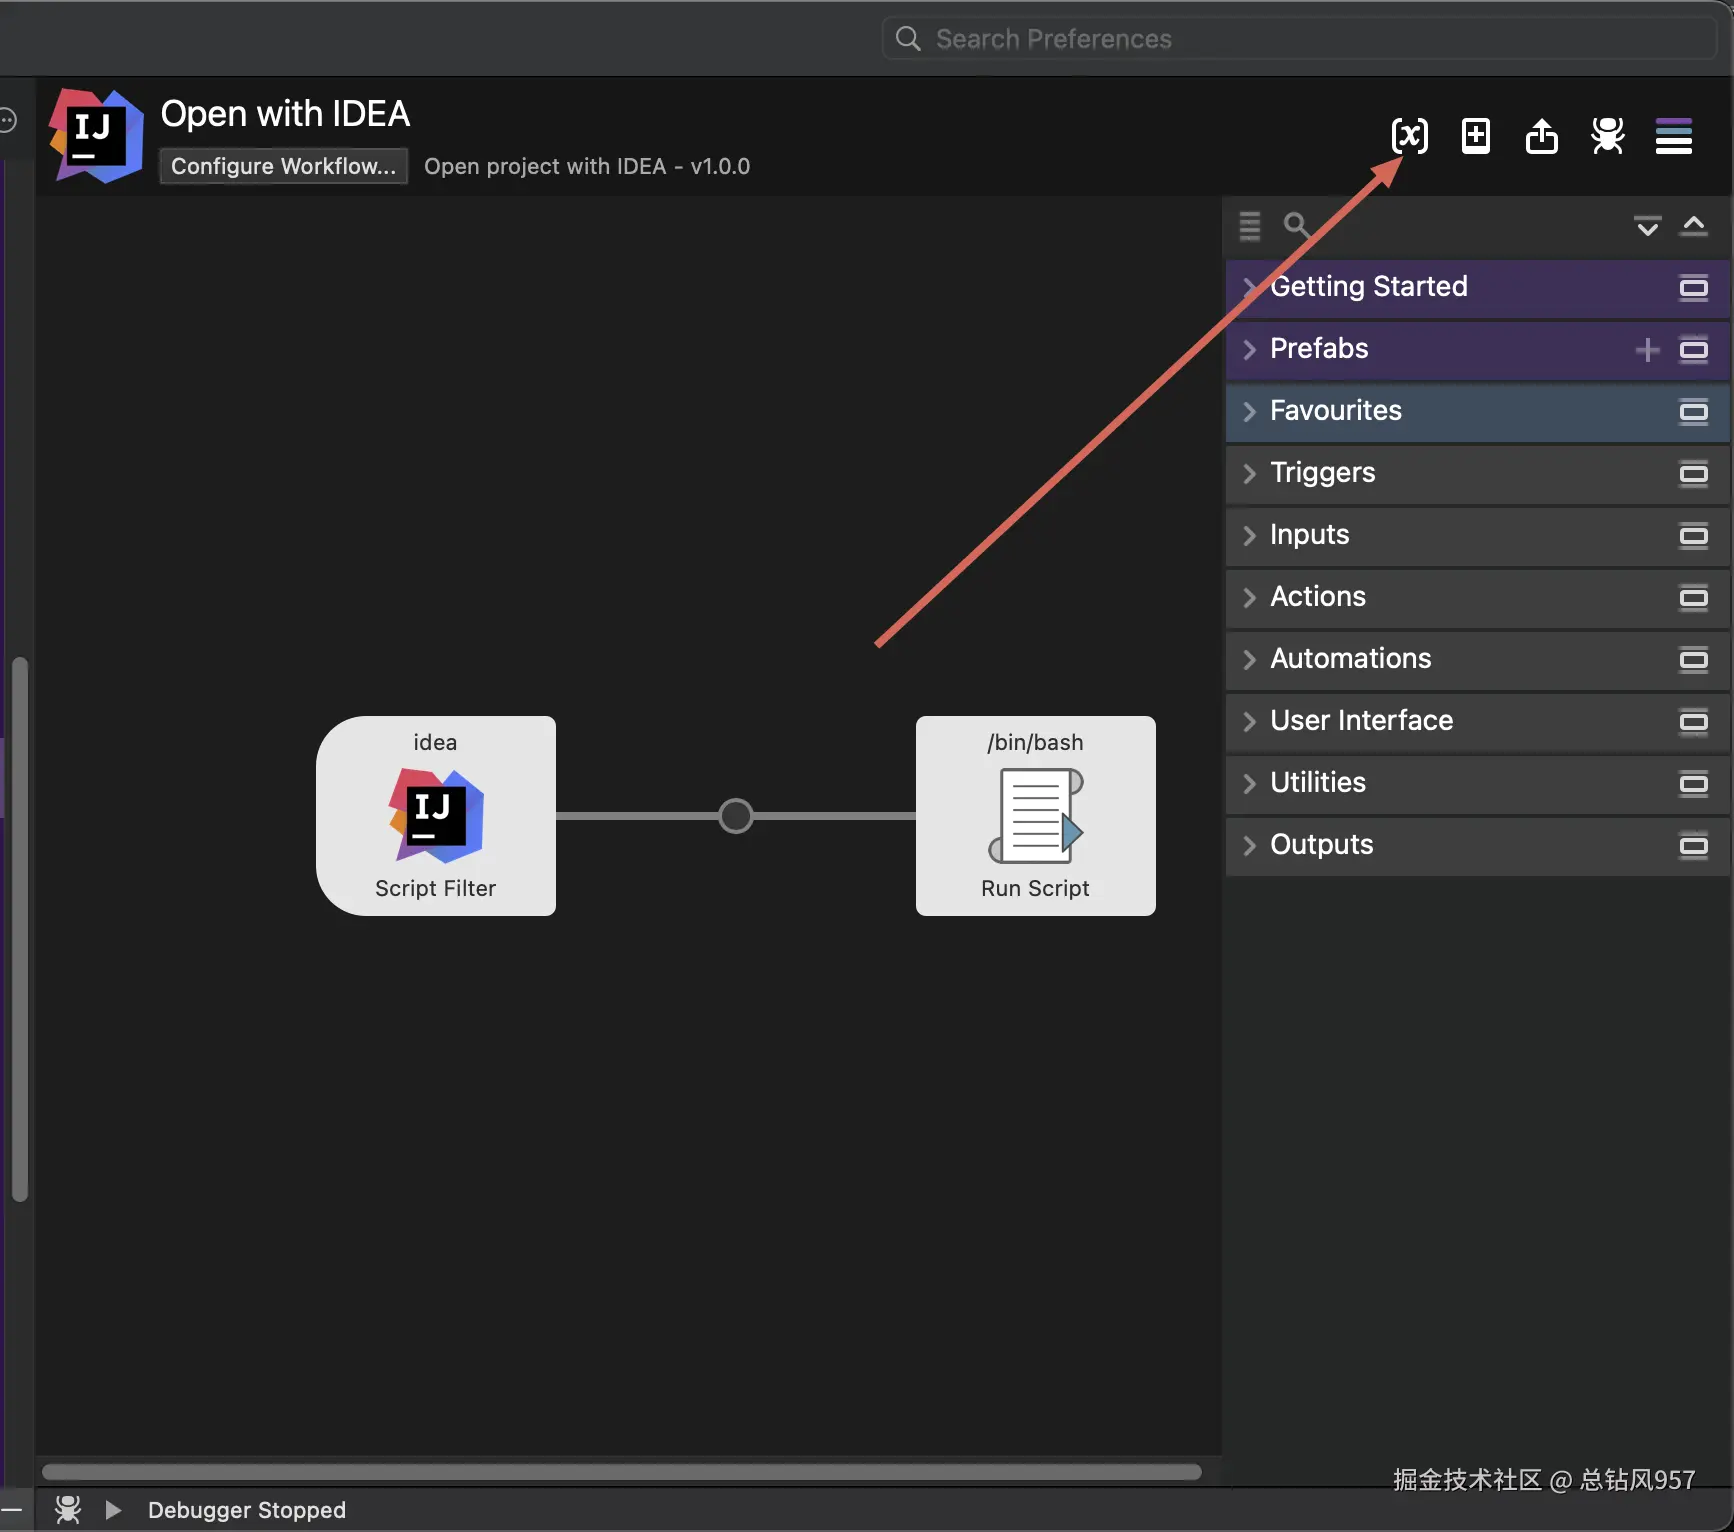Add a new prefab with plus icon
Viewport: 1734px width, 1532px height.
(x=1647, y=350)
